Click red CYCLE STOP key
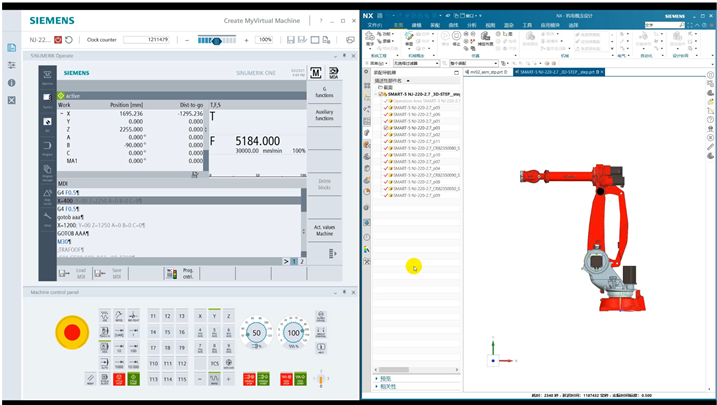This screenshot has width=717, height=405. coord(119,379)
